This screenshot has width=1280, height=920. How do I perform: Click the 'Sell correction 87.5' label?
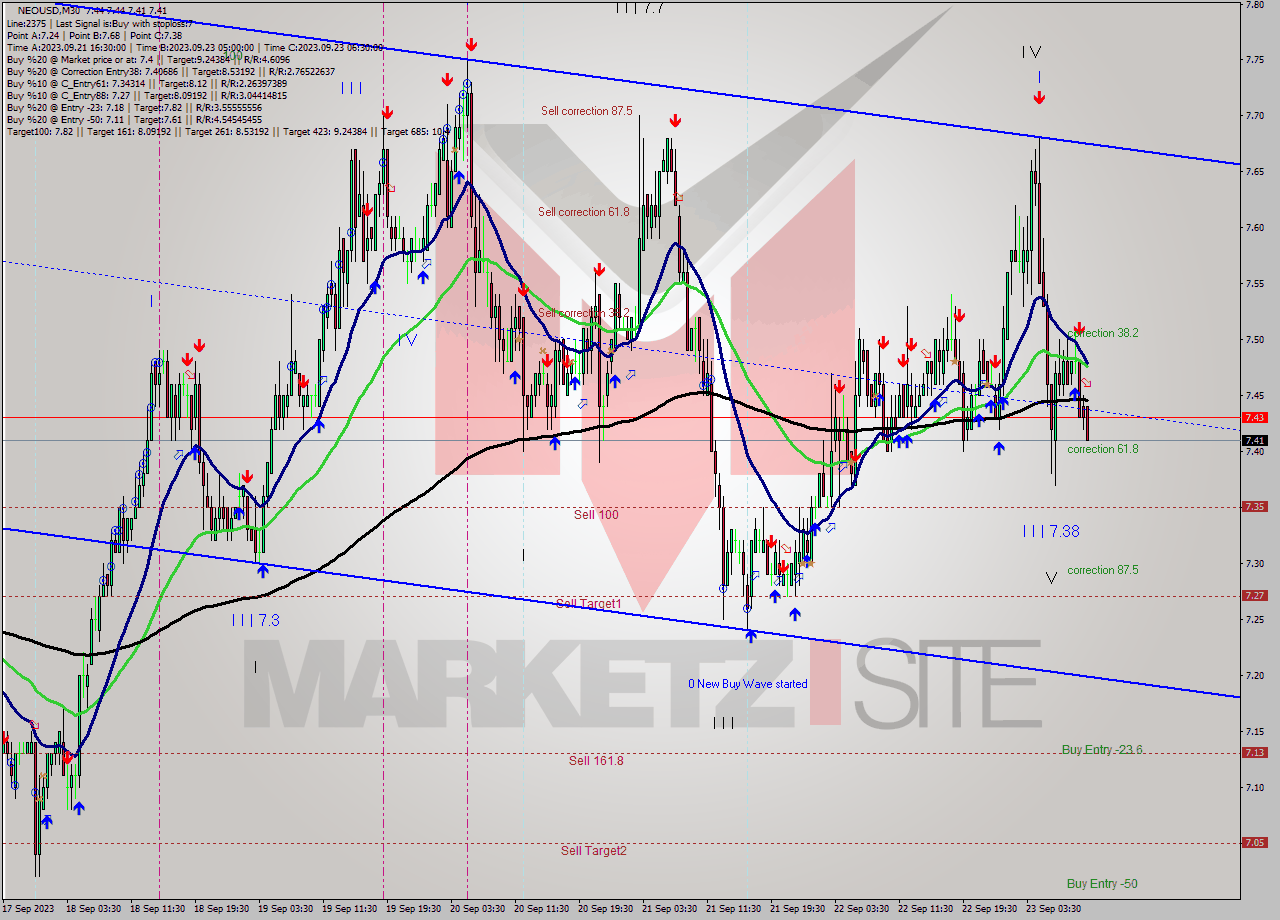pos(586,111)
